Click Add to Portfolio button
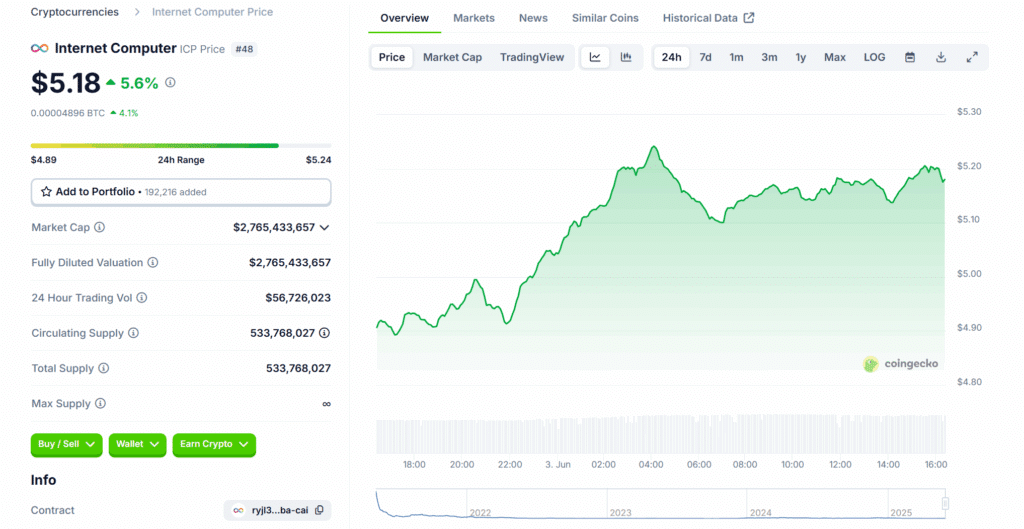This screenshot has width=1024, height=529. [x=181, y=192]
